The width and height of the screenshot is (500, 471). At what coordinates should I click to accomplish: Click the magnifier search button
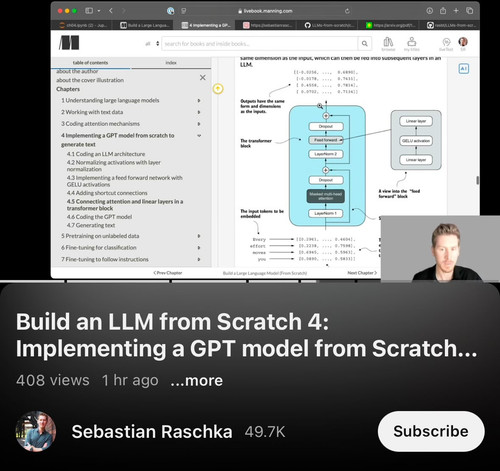coord(365,44)
